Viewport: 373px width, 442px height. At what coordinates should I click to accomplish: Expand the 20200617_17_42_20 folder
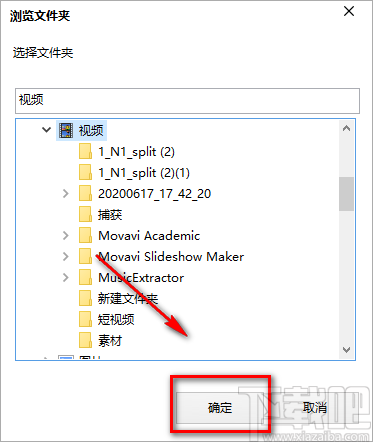66,193
